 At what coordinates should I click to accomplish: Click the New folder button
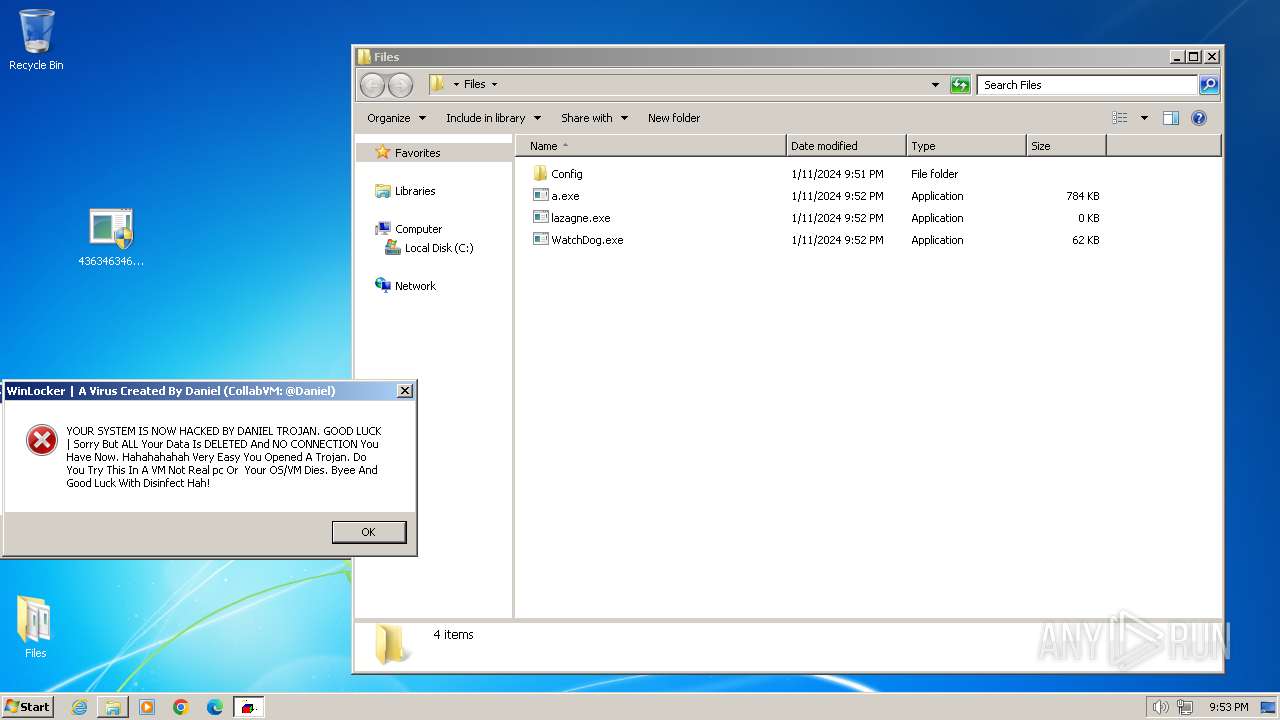(674, 118)
